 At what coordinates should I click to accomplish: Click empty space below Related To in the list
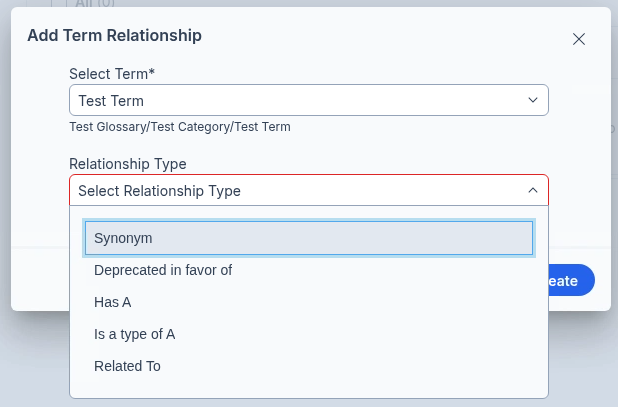pos(308,389)
